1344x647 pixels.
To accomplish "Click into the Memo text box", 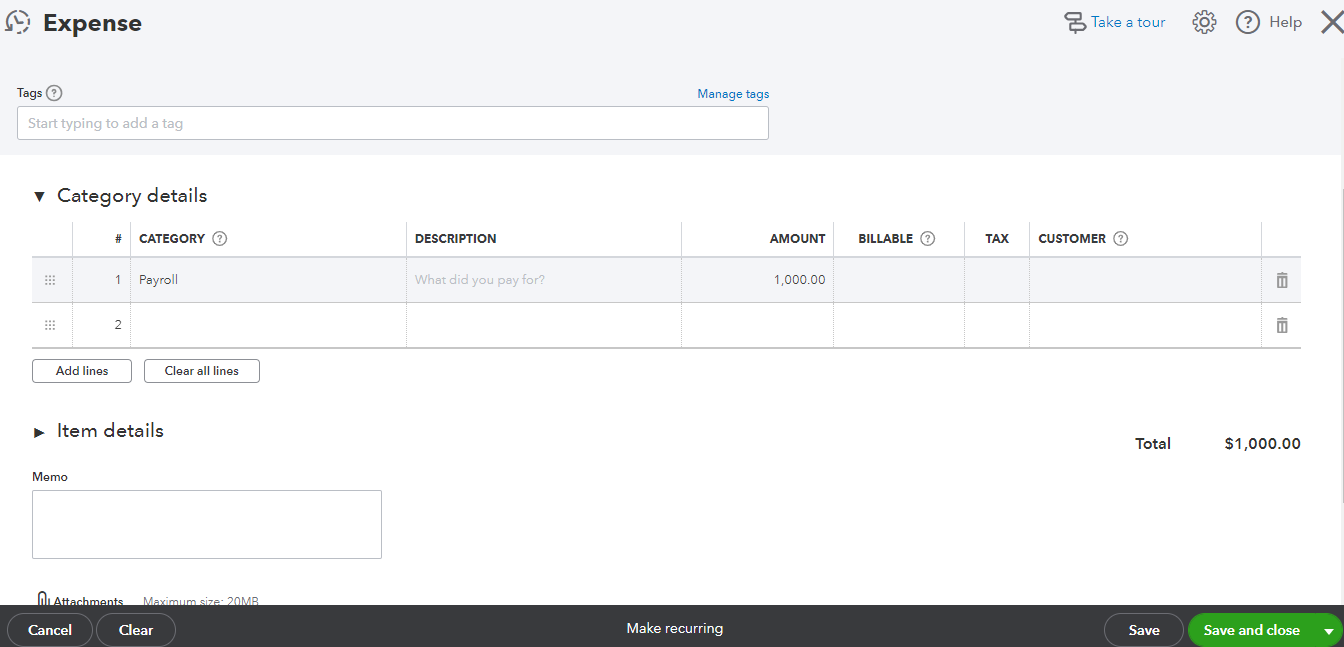I will pos(207,524).
